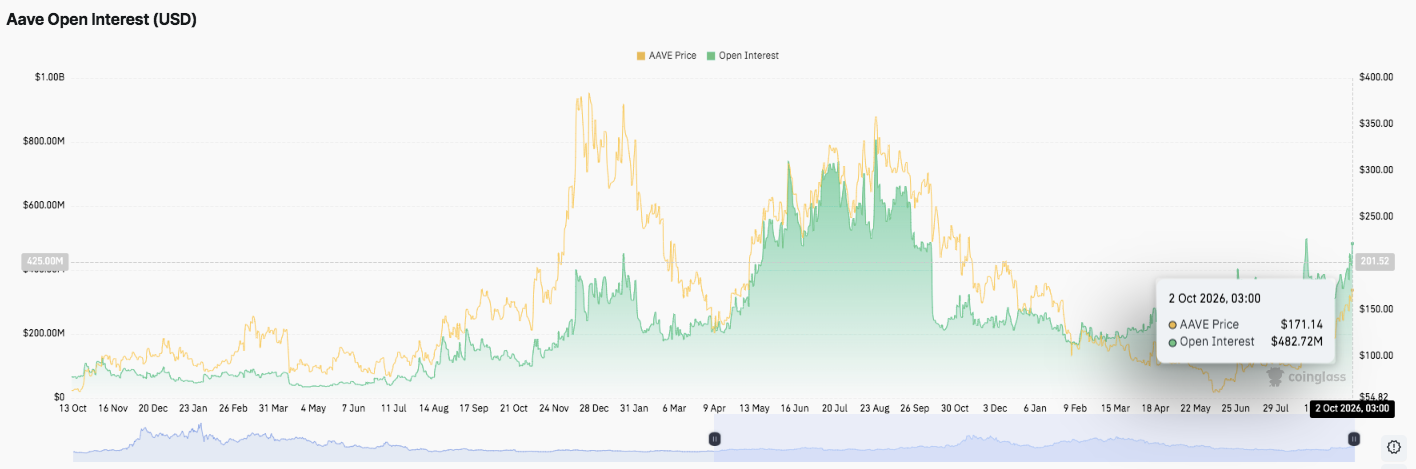Click the 16 Jun date label

794,408
